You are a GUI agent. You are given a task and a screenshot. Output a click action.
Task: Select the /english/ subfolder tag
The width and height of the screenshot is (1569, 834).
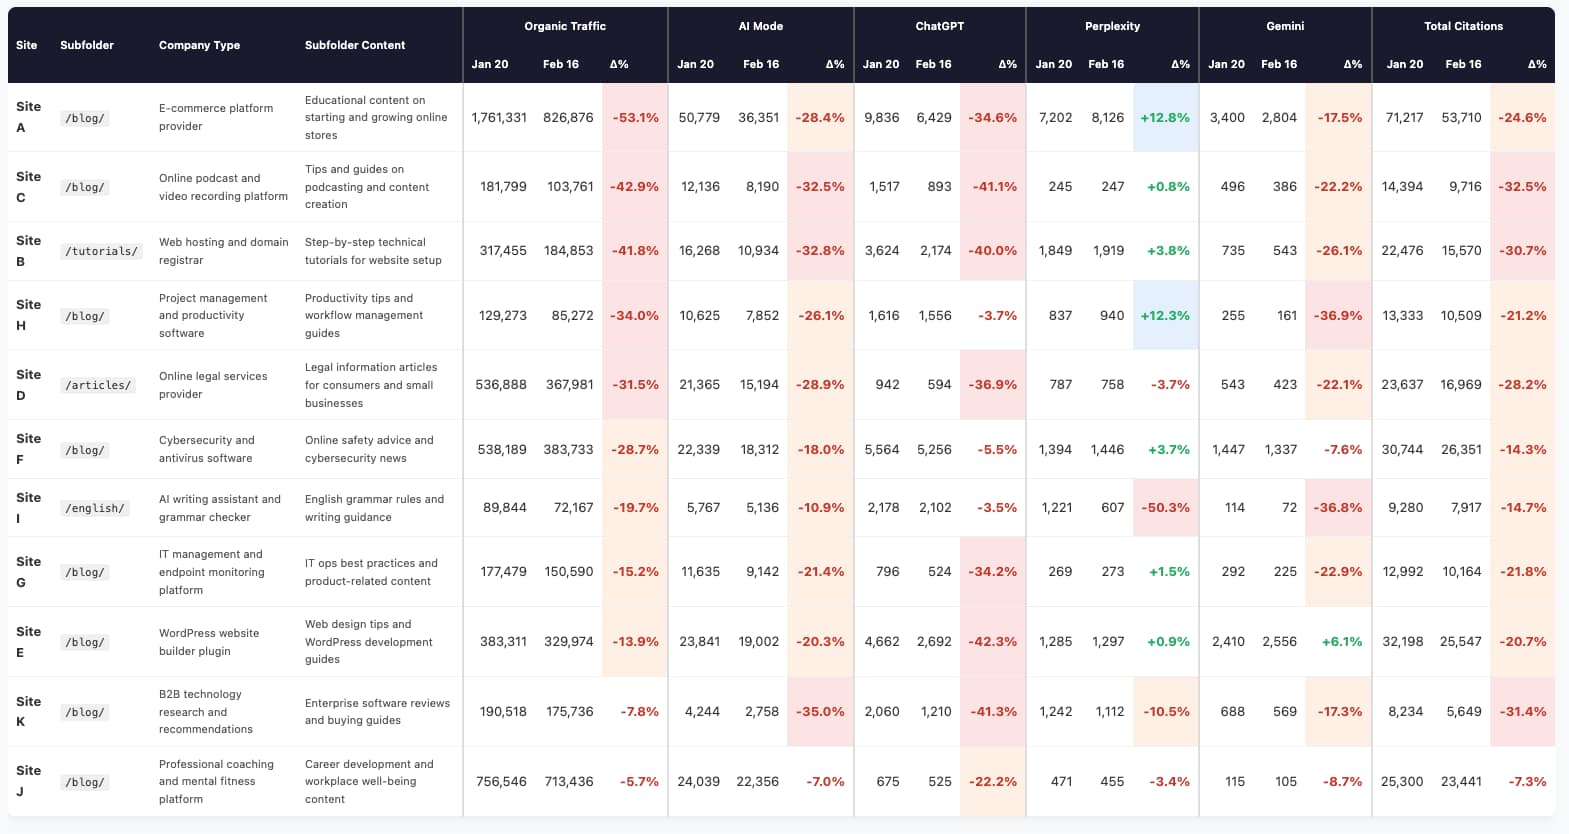[x=95, y=508]
